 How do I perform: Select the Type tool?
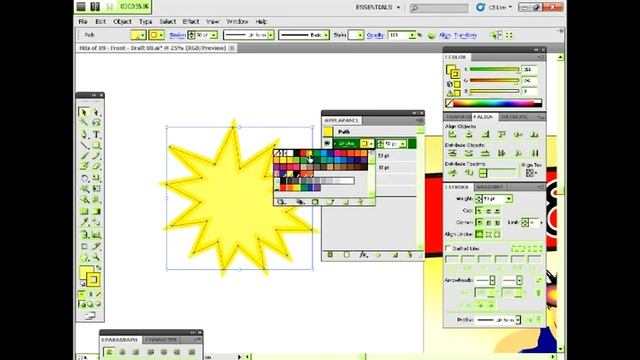point(96,134)
